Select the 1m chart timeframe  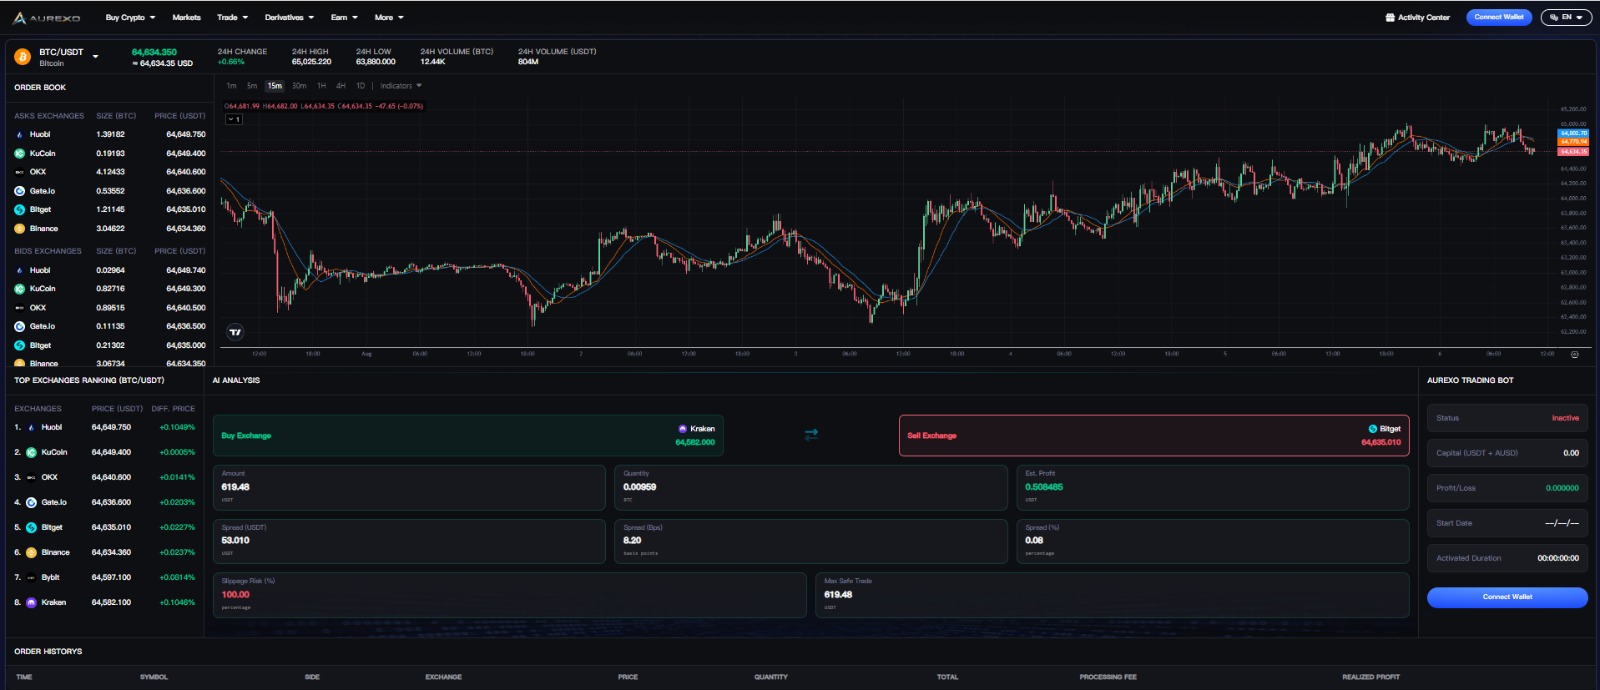point(231,86)
